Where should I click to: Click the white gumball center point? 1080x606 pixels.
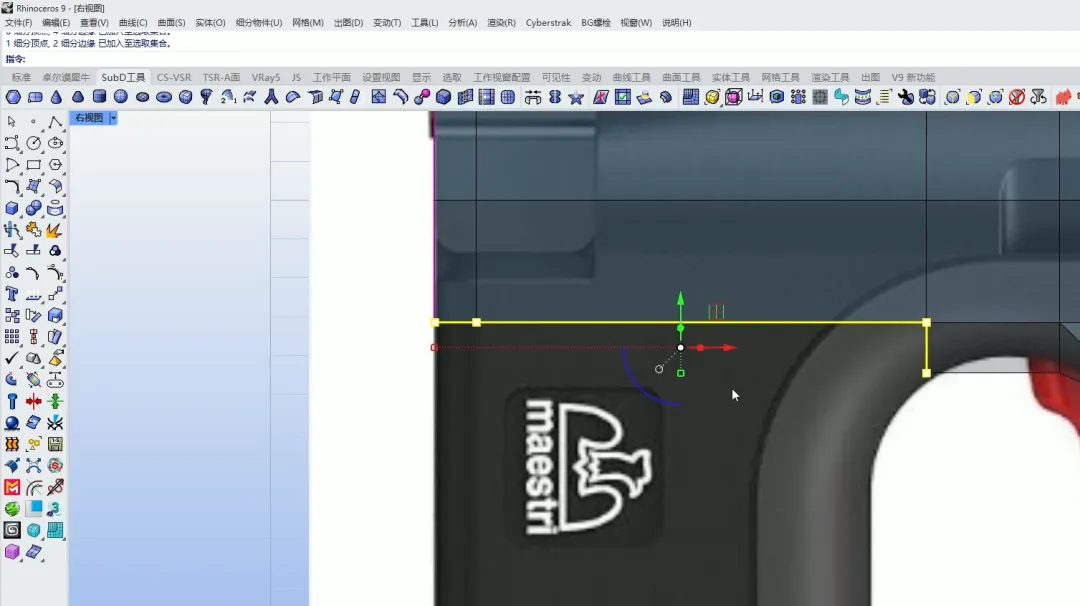tap(681, 348)
